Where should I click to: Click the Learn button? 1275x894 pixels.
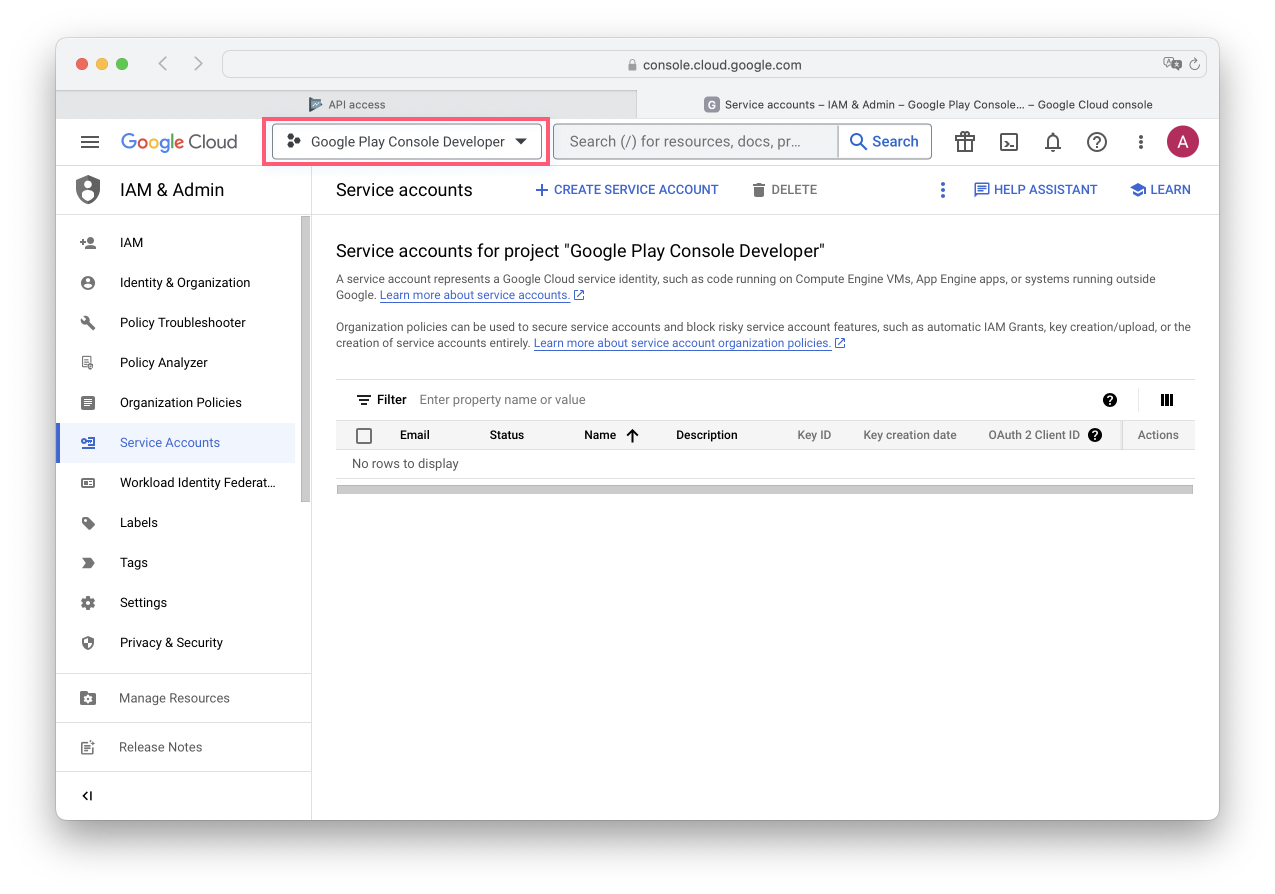(x=1160, y=190)
